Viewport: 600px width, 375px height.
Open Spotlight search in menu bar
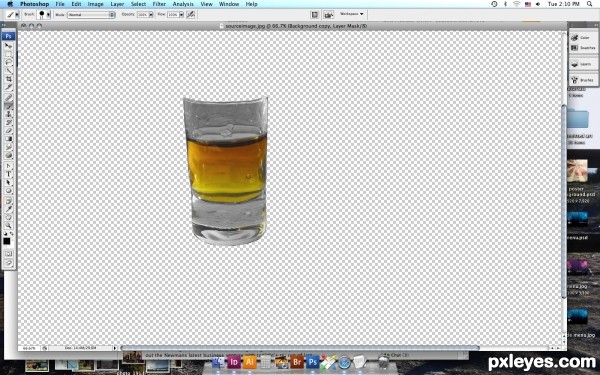point(590,4)
